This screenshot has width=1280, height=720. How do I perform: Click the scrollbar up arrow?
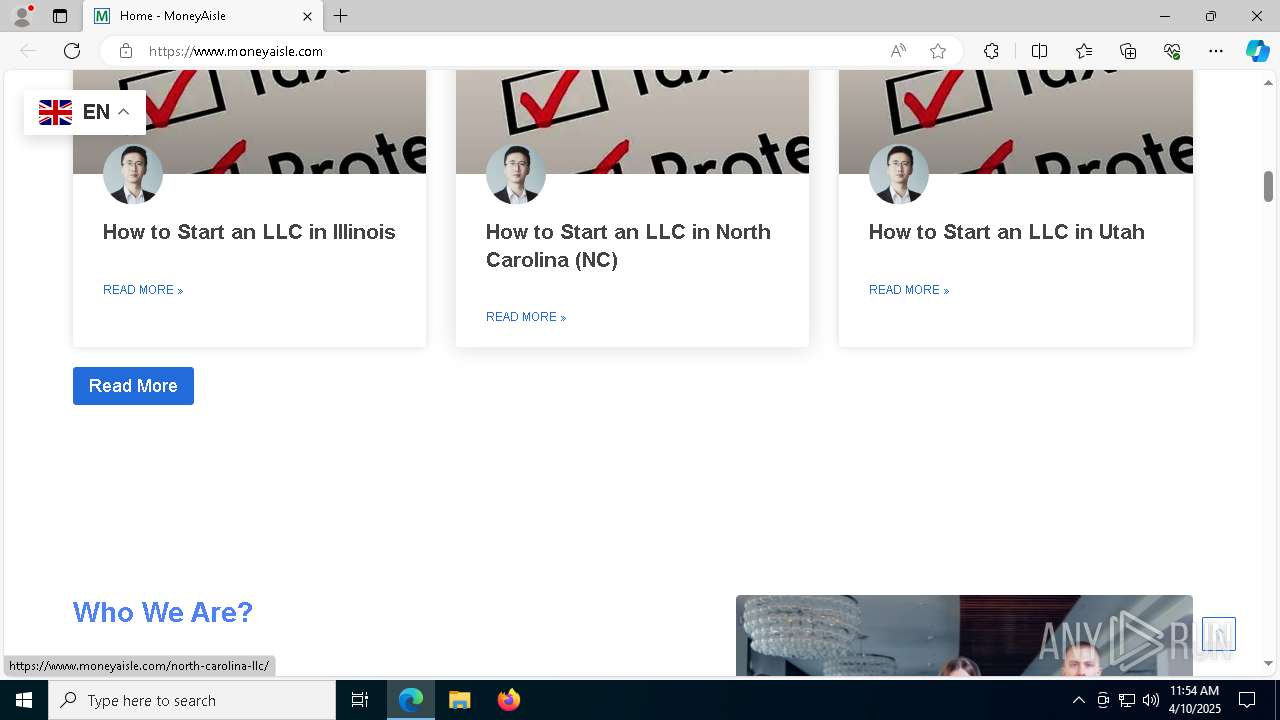pos(1268,82)
